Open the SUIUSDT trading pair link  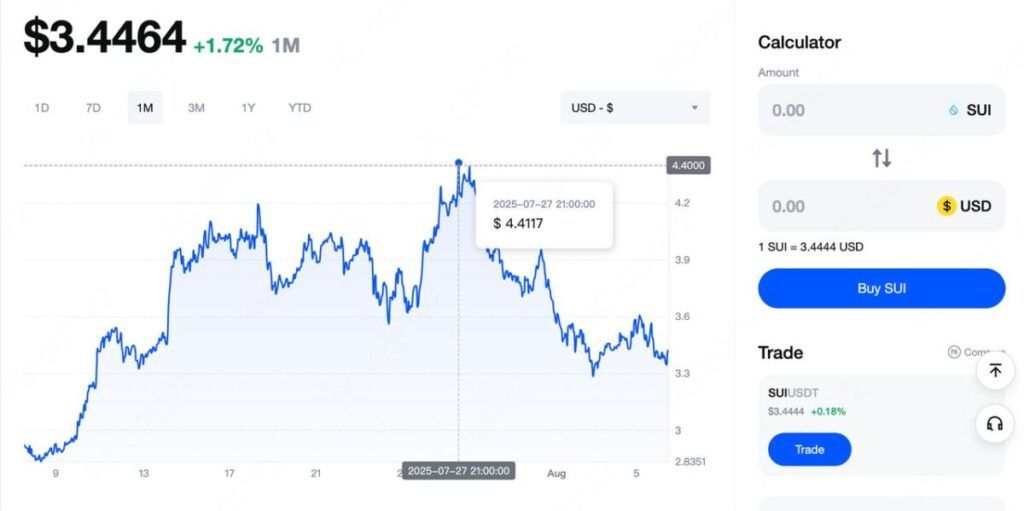click(793, 393)
